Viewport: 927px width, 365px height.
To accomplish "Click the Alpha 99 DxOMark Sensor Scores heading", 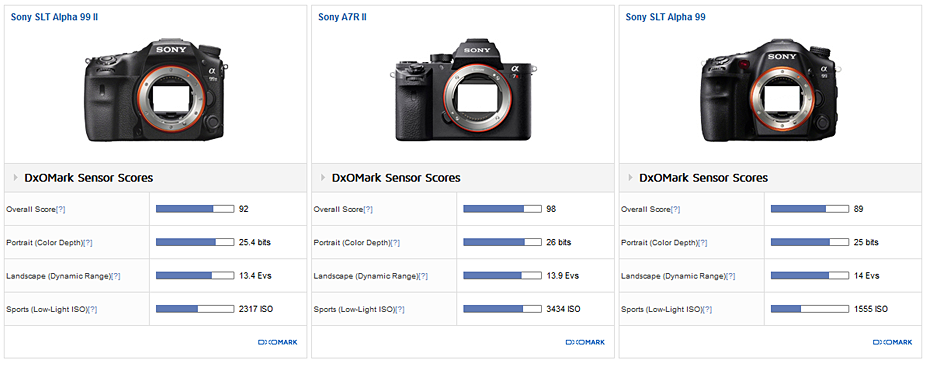I will 704,177.
